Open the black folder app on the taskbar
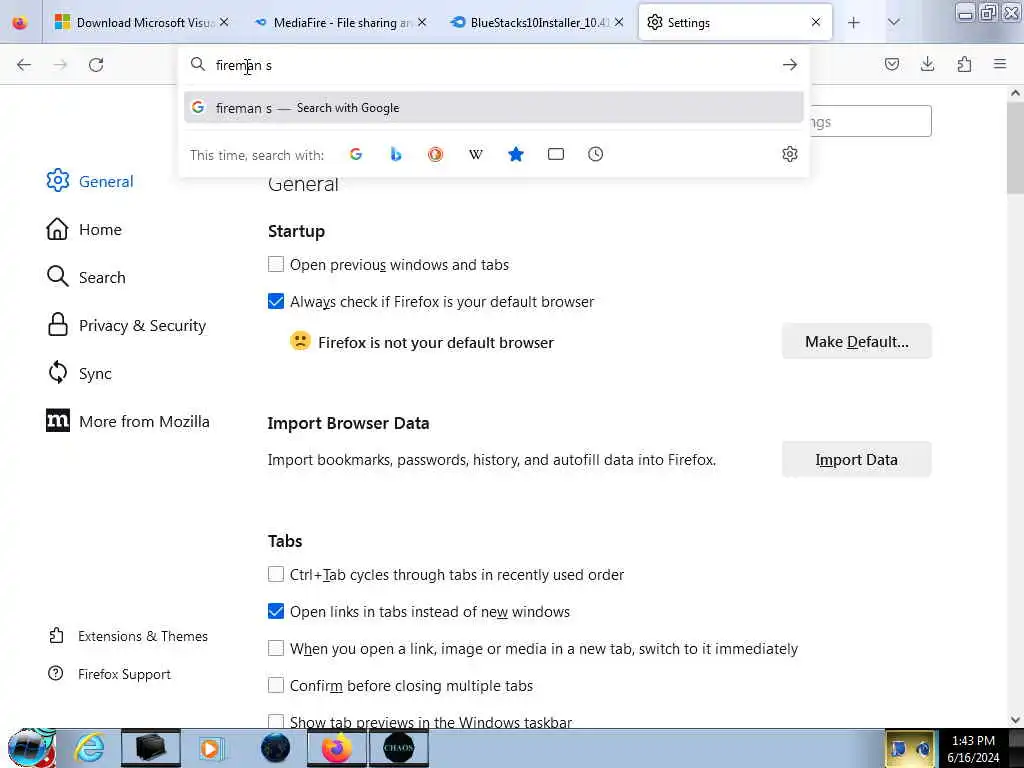1024x768 pixels. 150,748
